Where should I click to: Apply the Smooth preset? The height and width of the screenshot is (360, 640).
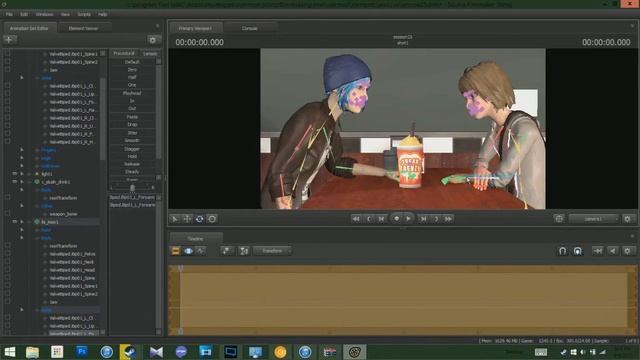point(132,140)
